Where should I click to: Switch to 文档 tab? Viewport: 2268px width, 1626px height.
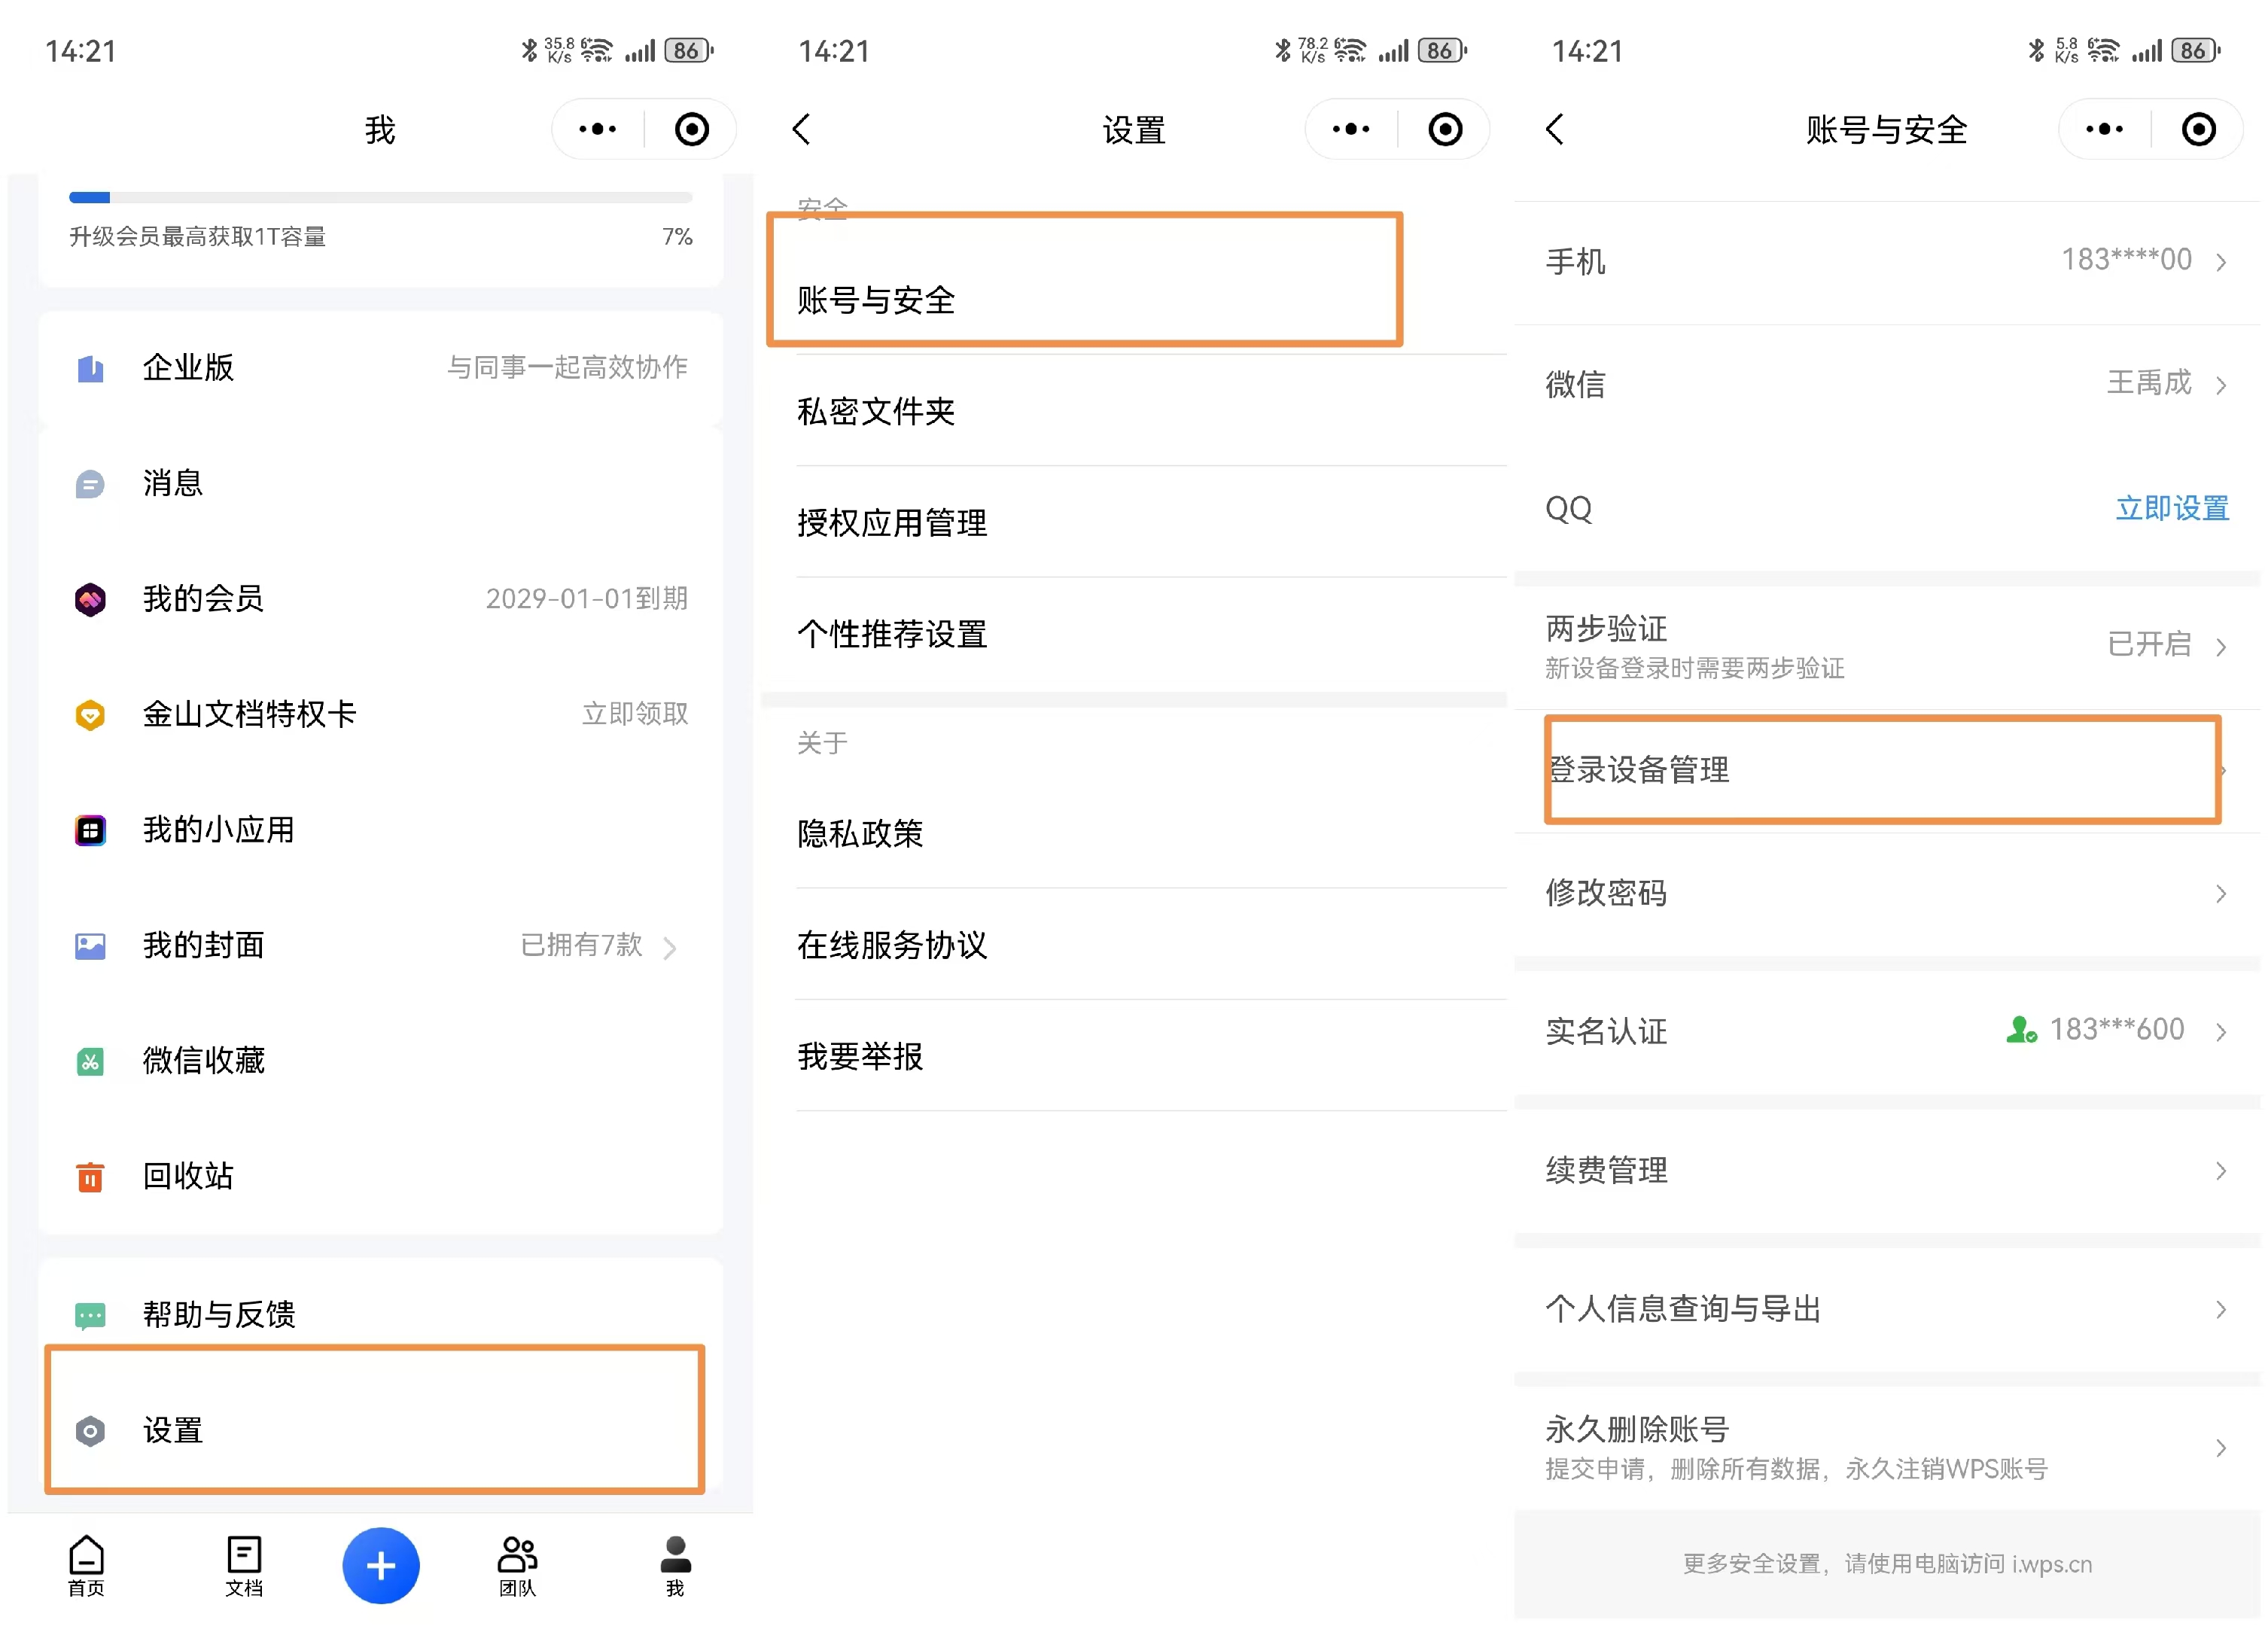click(x=244, y=1567)
